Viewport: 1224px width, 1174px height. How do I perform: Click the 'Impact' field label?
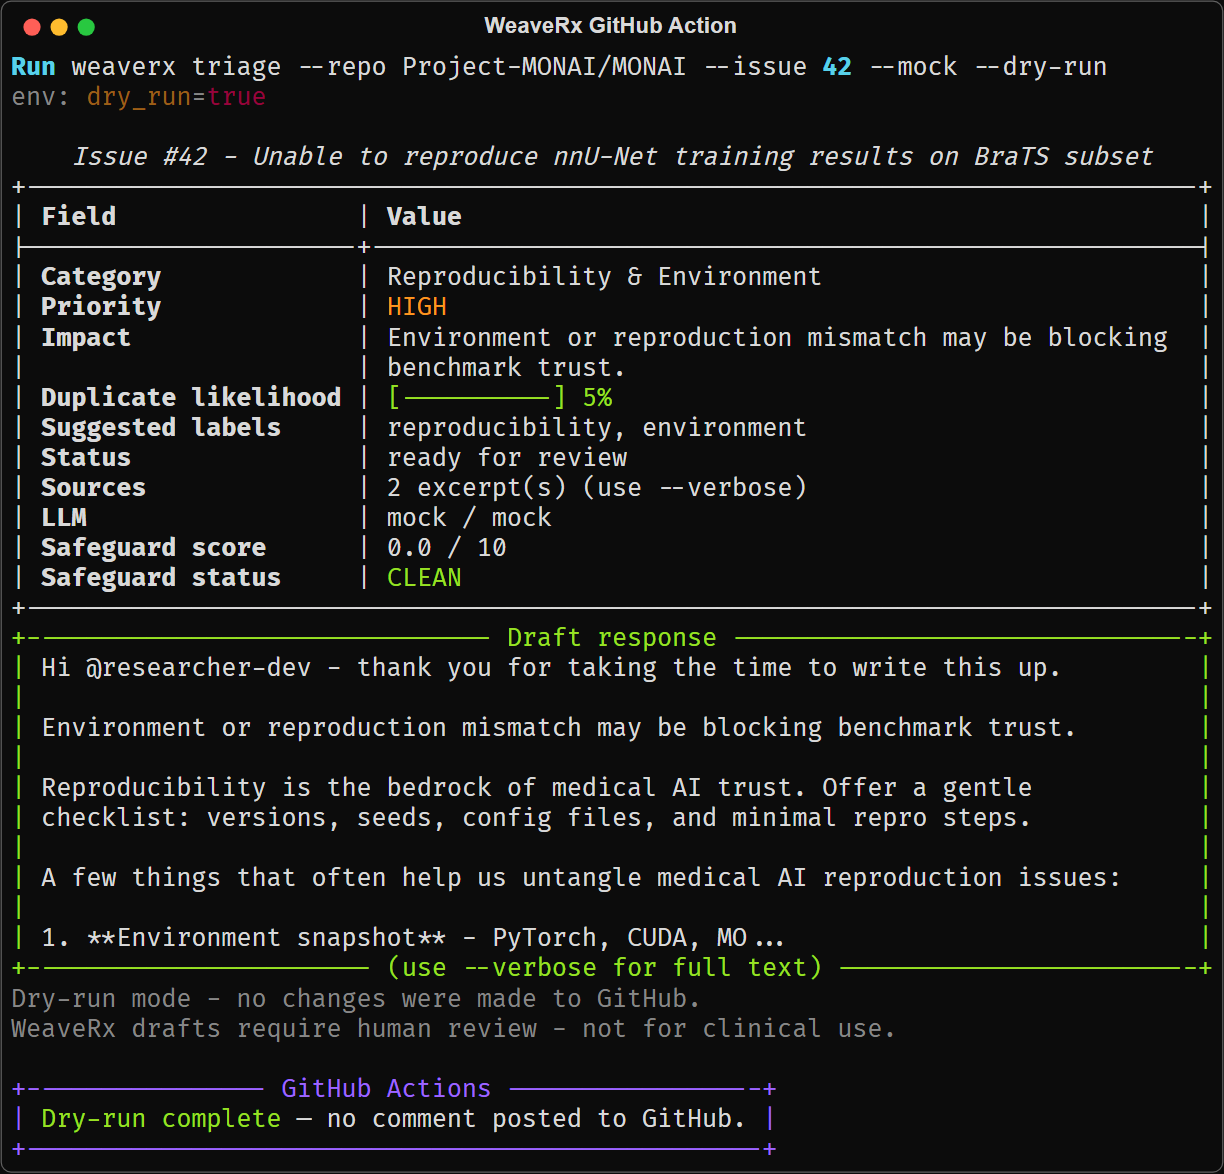(86, 337)
